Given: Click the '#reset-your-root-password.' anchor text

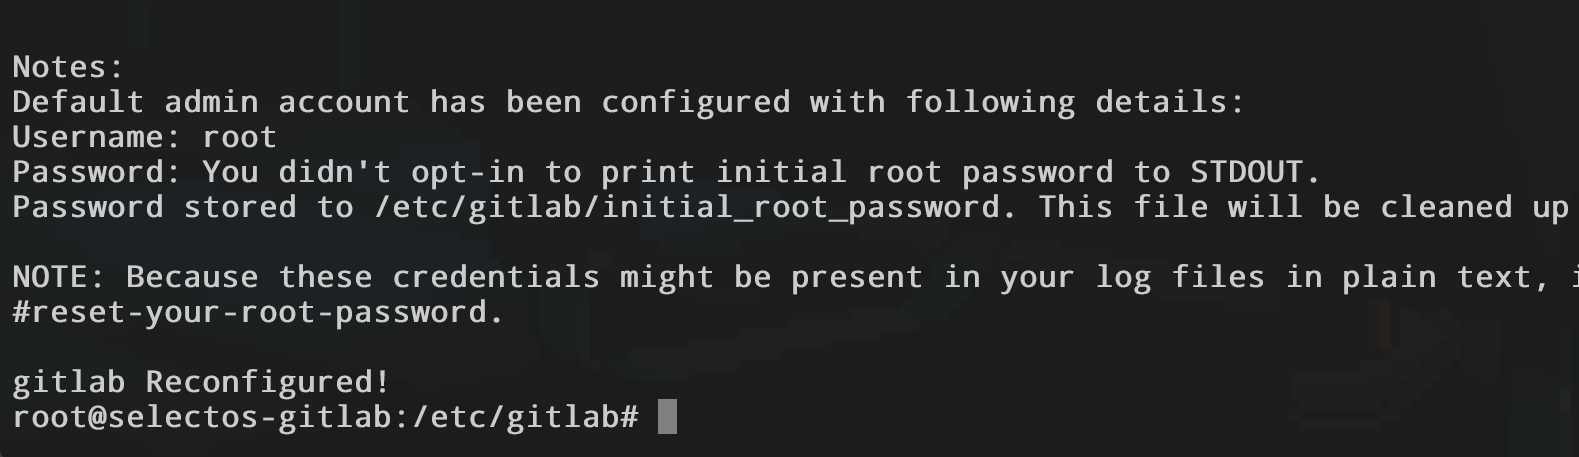Looking at the screenshot, I should click(x=258, y=312).
